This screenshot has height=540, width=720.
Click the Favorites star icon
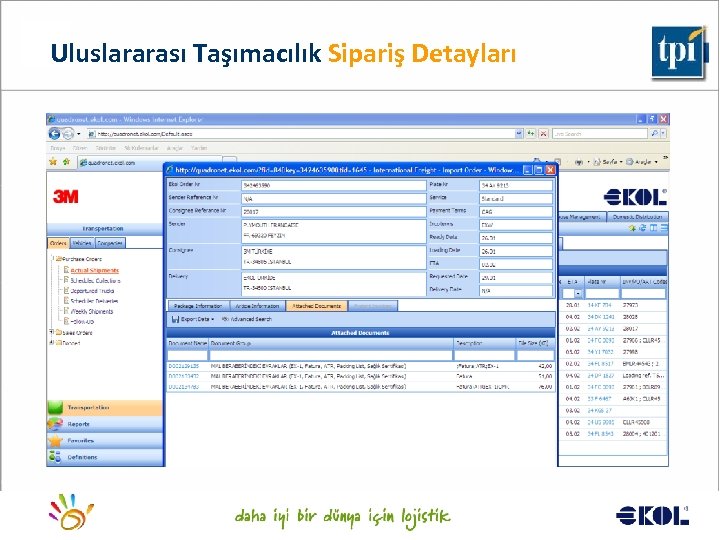(53, 162)
